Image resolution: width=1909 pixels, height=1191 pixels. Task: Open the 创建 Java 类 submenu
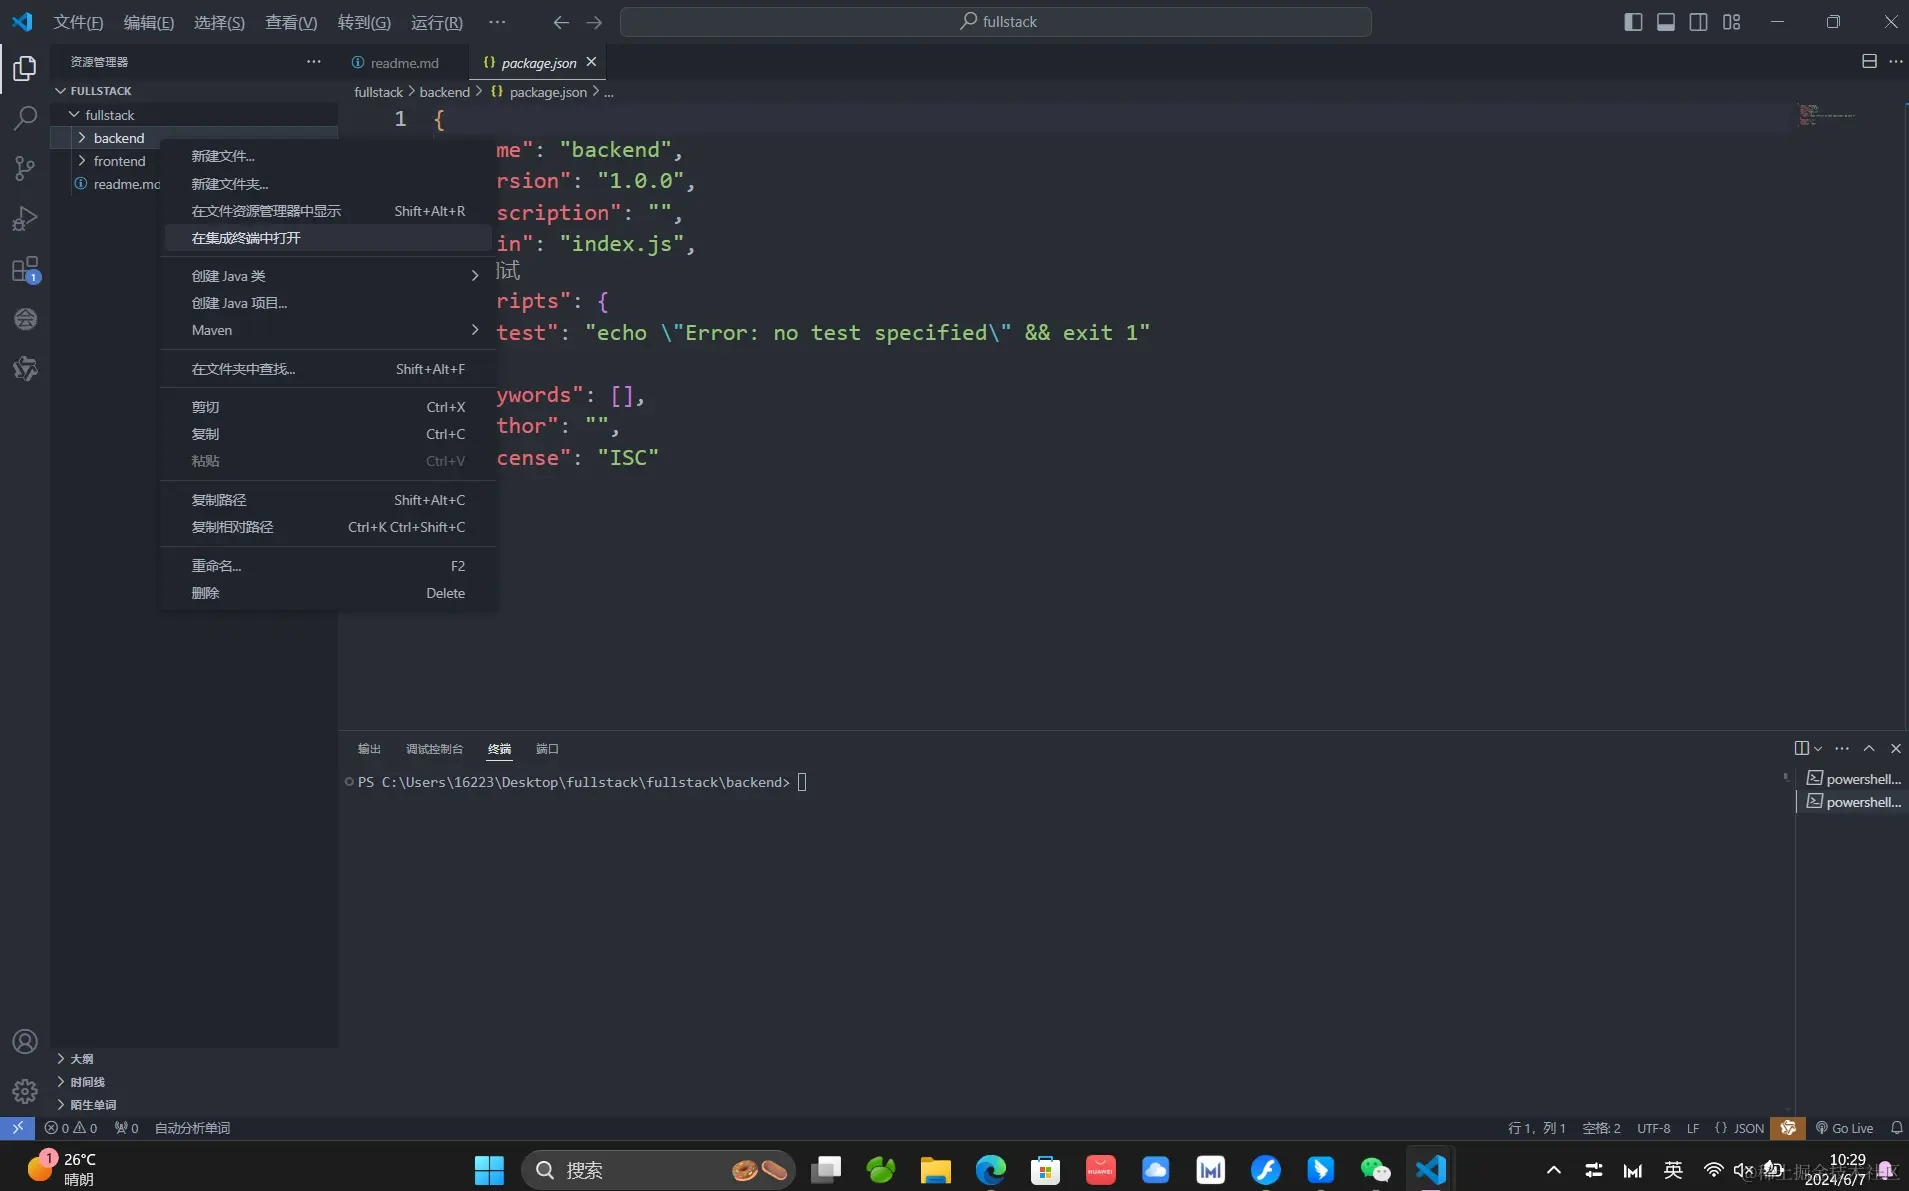[328, 276]
